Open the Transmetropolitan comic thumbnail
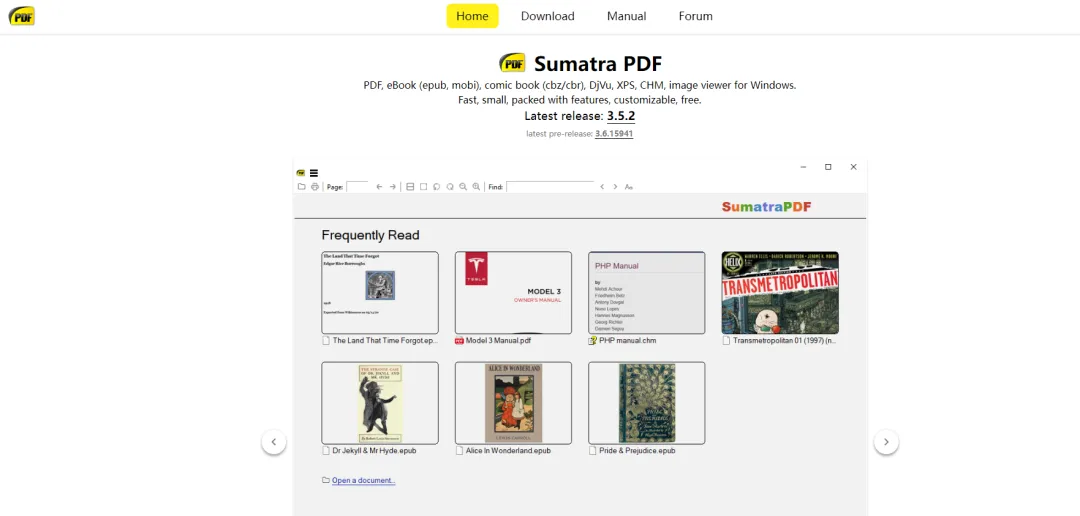Viewport: 1080px width, 516px height. tap(780, 293)
